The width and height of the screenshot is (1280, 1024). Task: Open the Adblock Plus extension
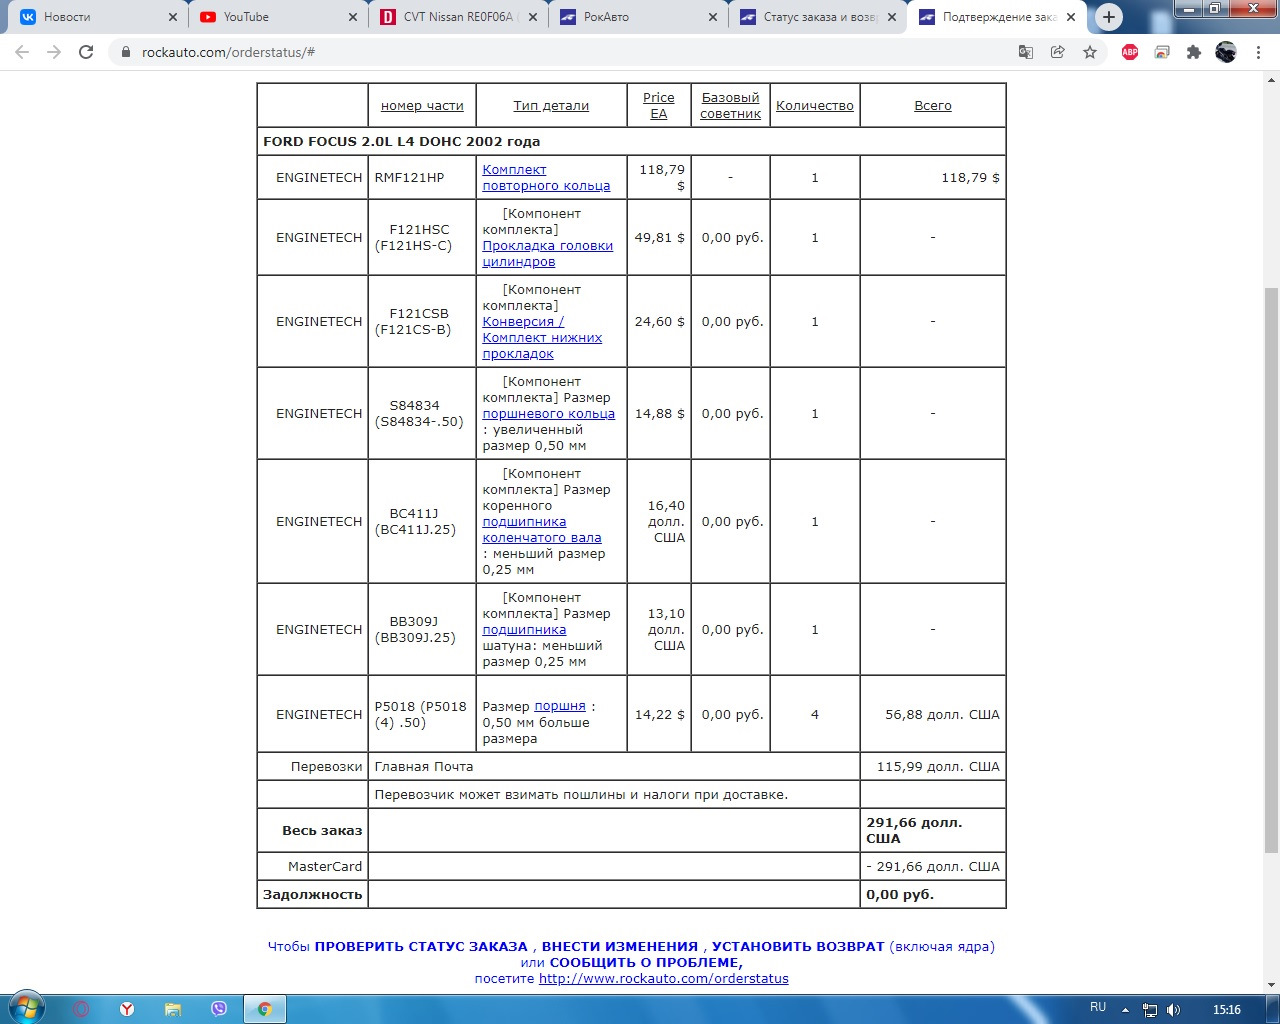click(1130, 52)
